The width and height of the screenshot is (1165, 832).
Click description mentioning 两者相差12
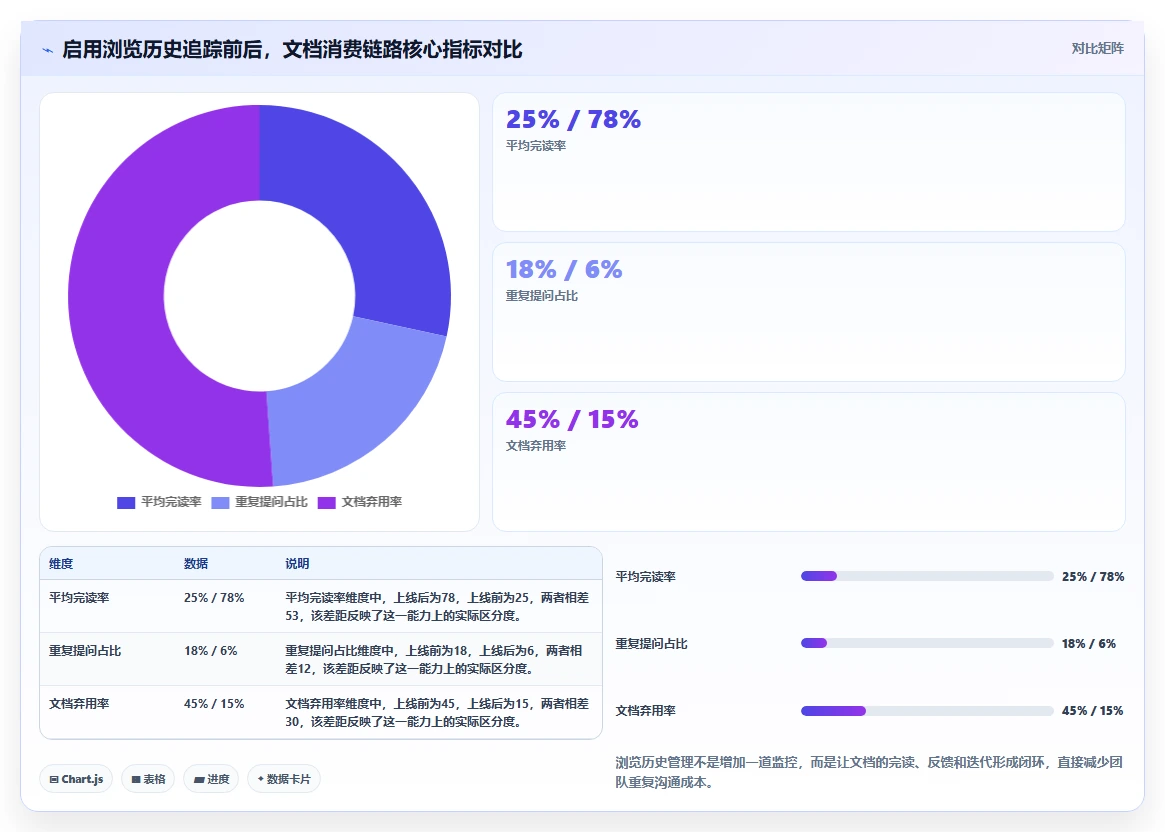tap(434, 660)
